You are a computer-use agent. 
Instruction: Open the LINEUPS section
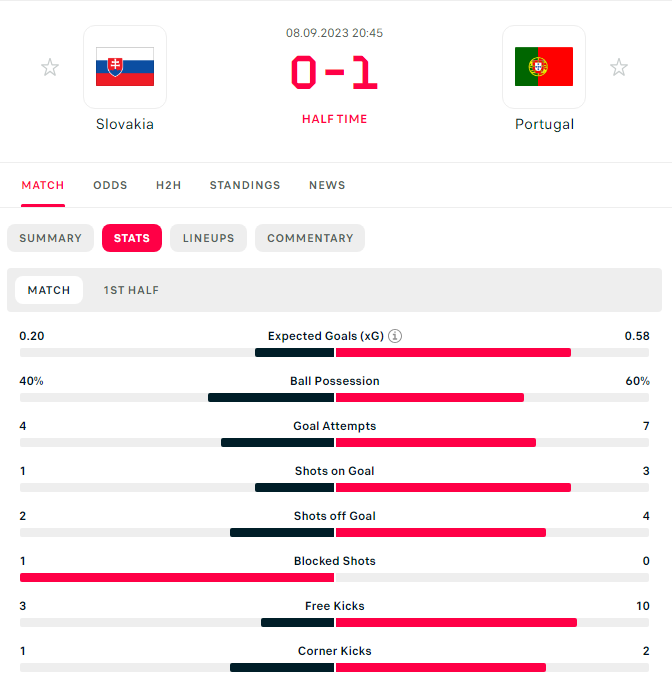click(x=209, y=238)
